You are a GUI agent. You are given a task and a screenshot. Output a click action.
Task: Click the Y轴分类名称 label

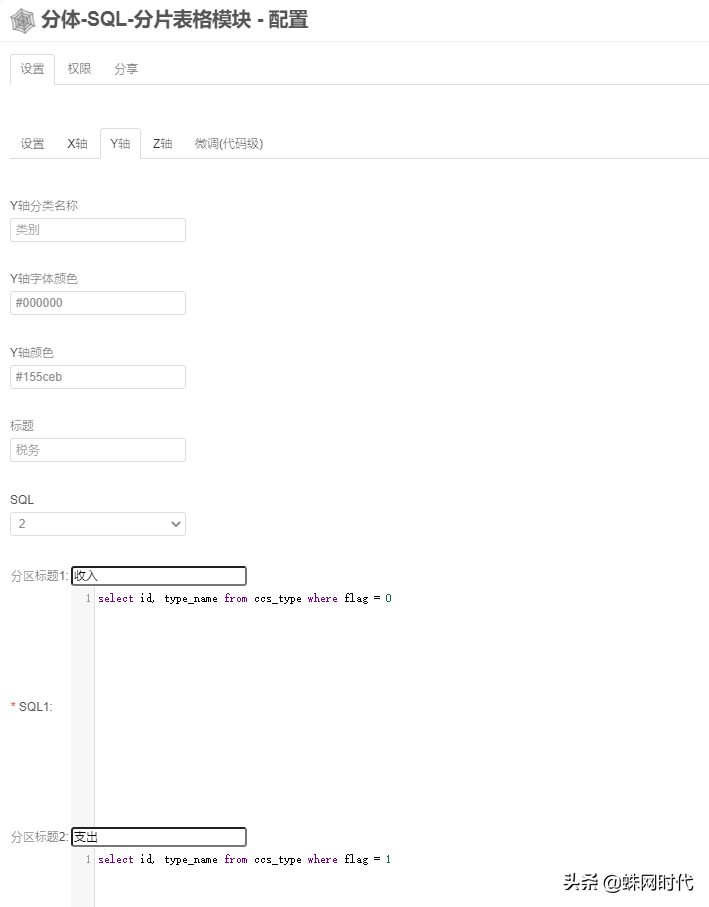tap(44, 206)
